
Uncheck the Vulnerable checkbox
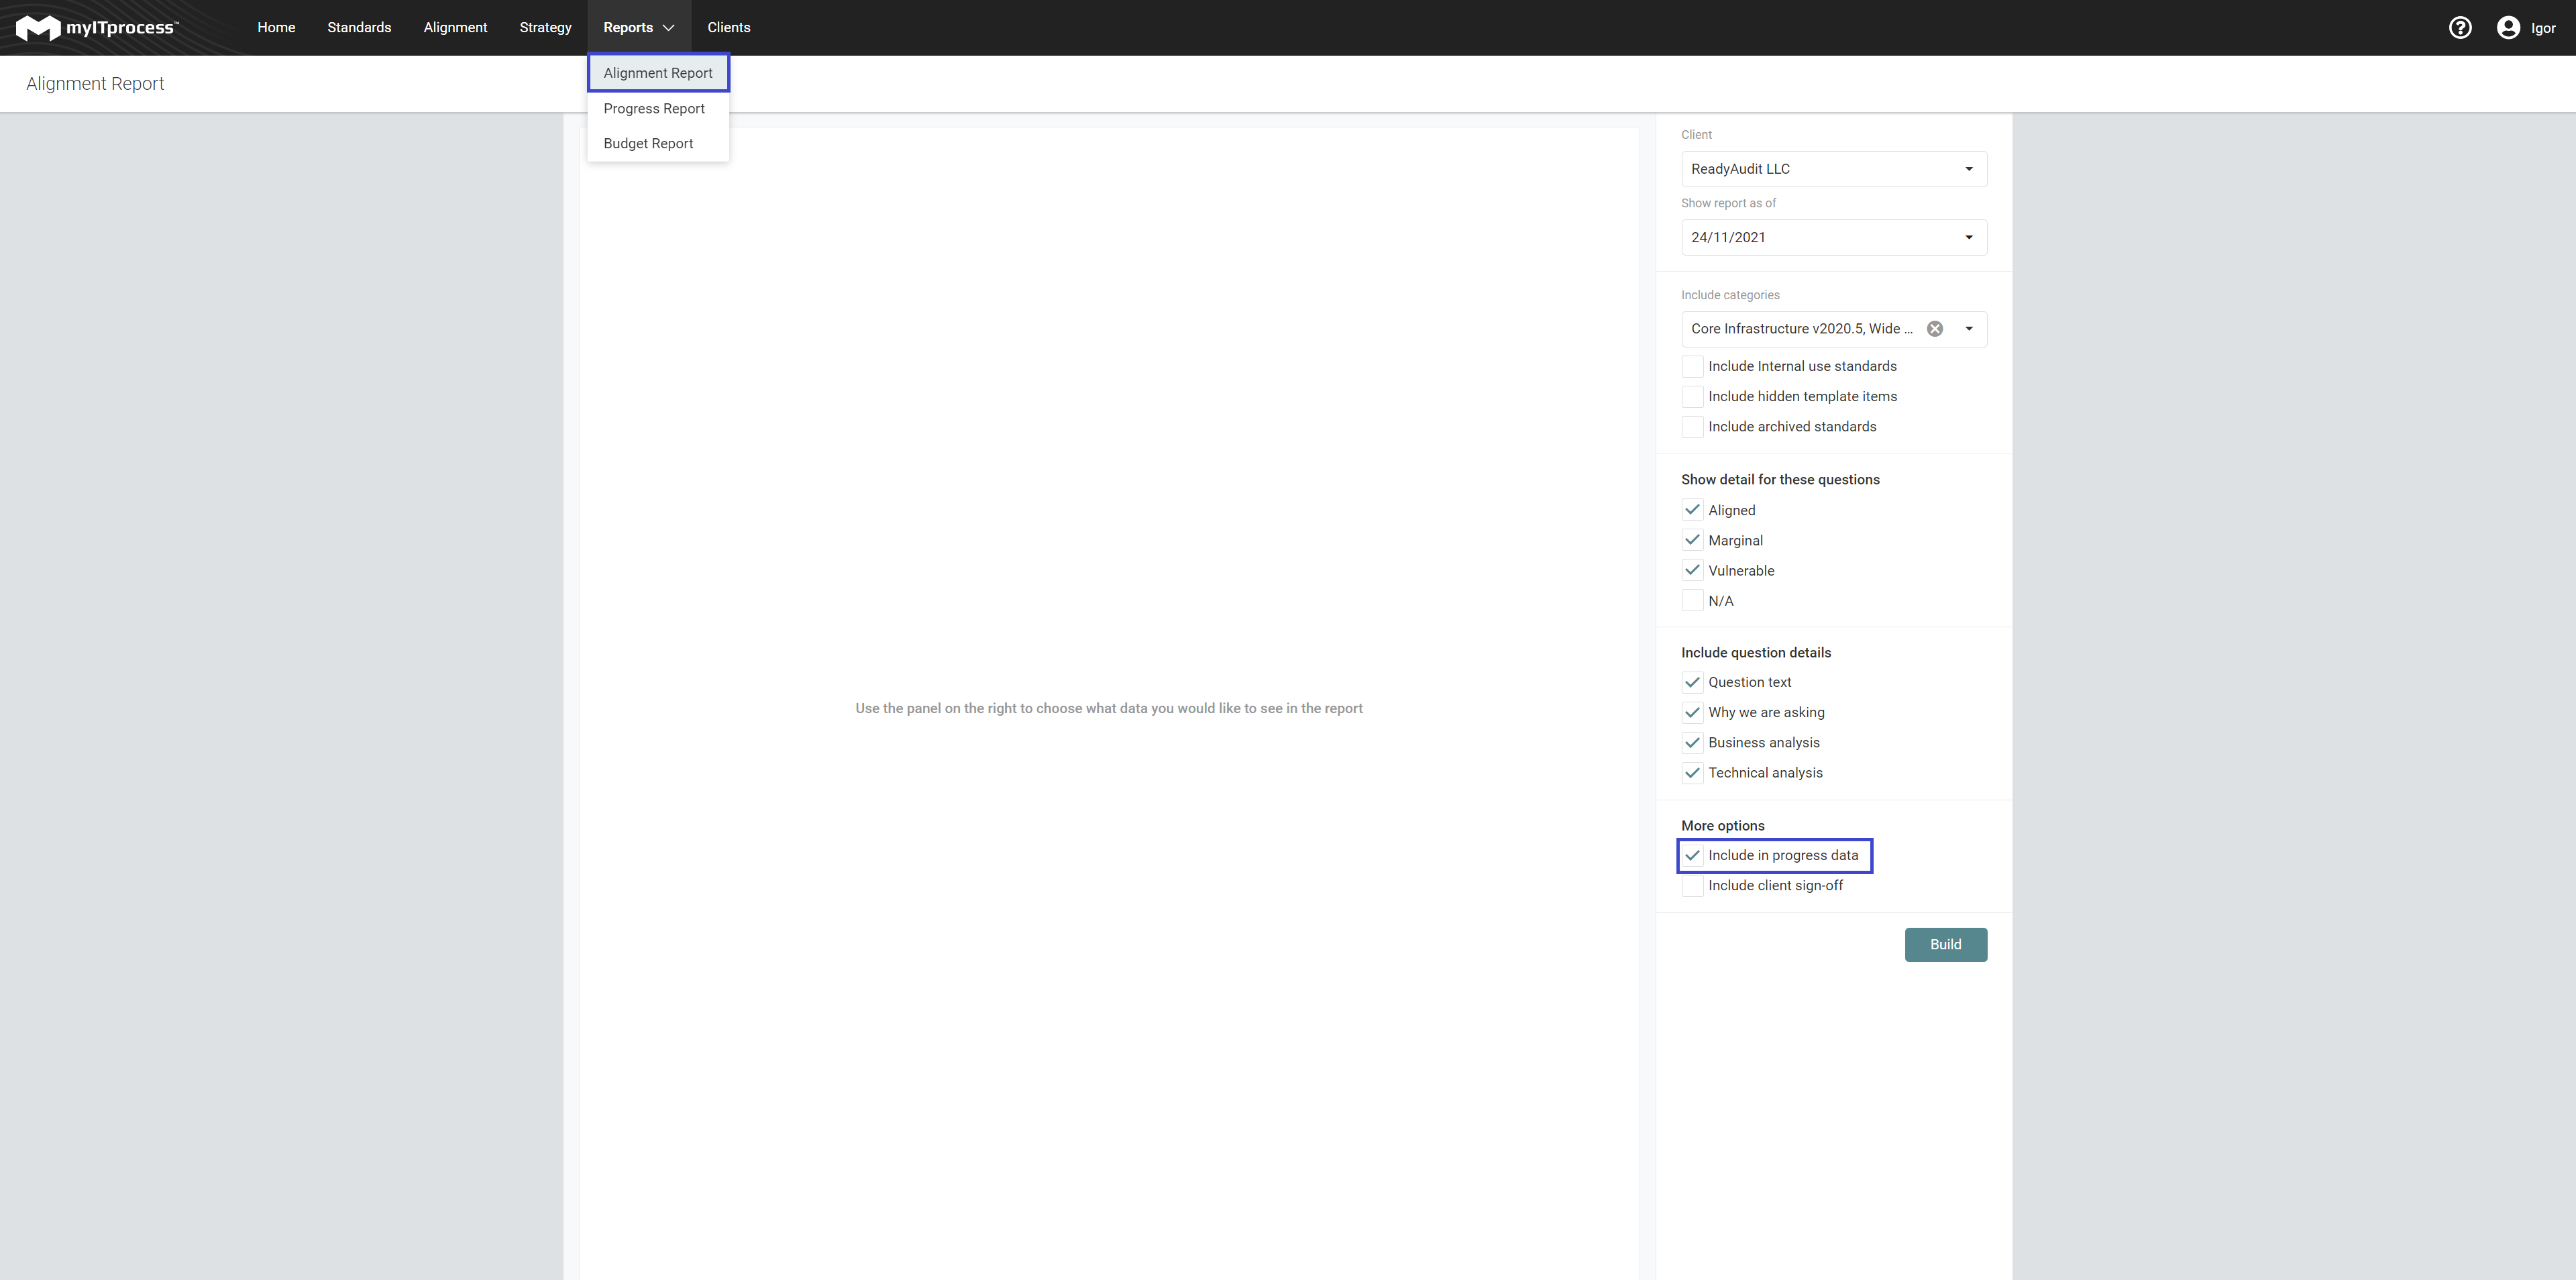tap(1692, 571)
